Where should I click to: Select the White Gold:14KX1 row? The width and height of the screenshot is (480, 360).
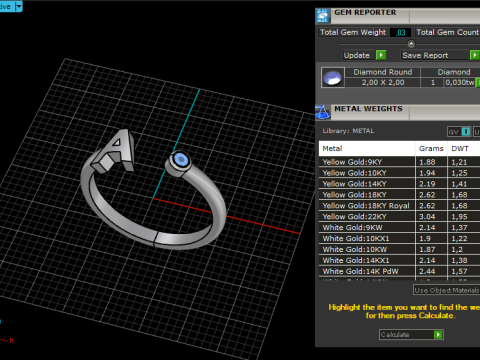click(399, 260)
